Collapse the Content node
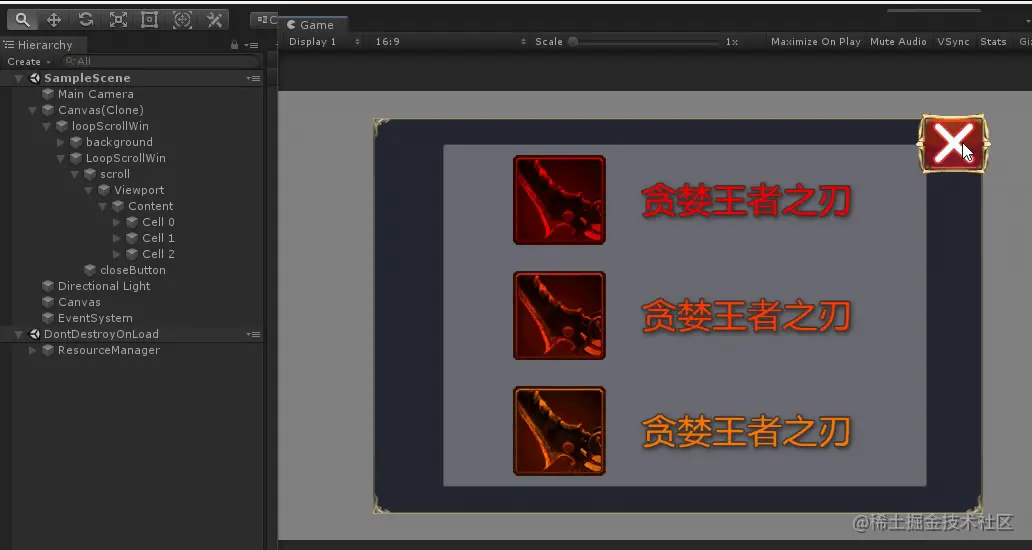1032x550 pixels. coord(103,207)
